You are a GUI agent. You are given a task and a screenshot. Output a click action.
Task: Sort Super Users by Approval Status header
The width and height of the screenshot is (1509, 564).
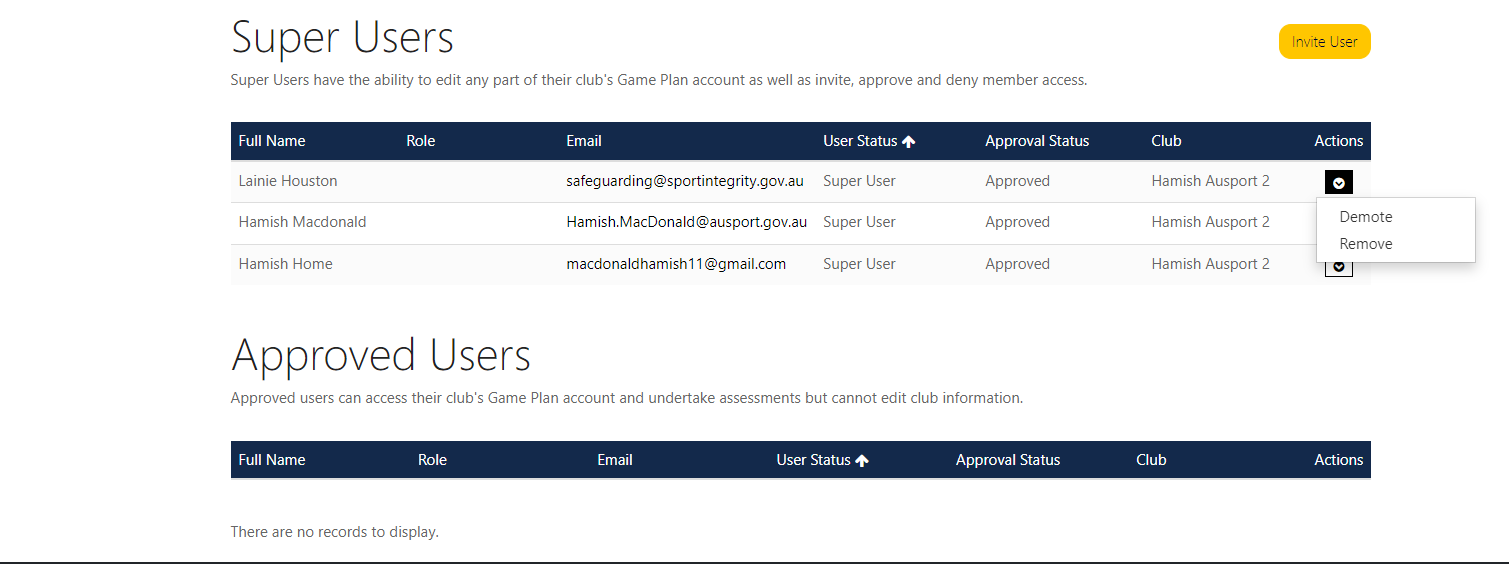(x=1037, y=141)
